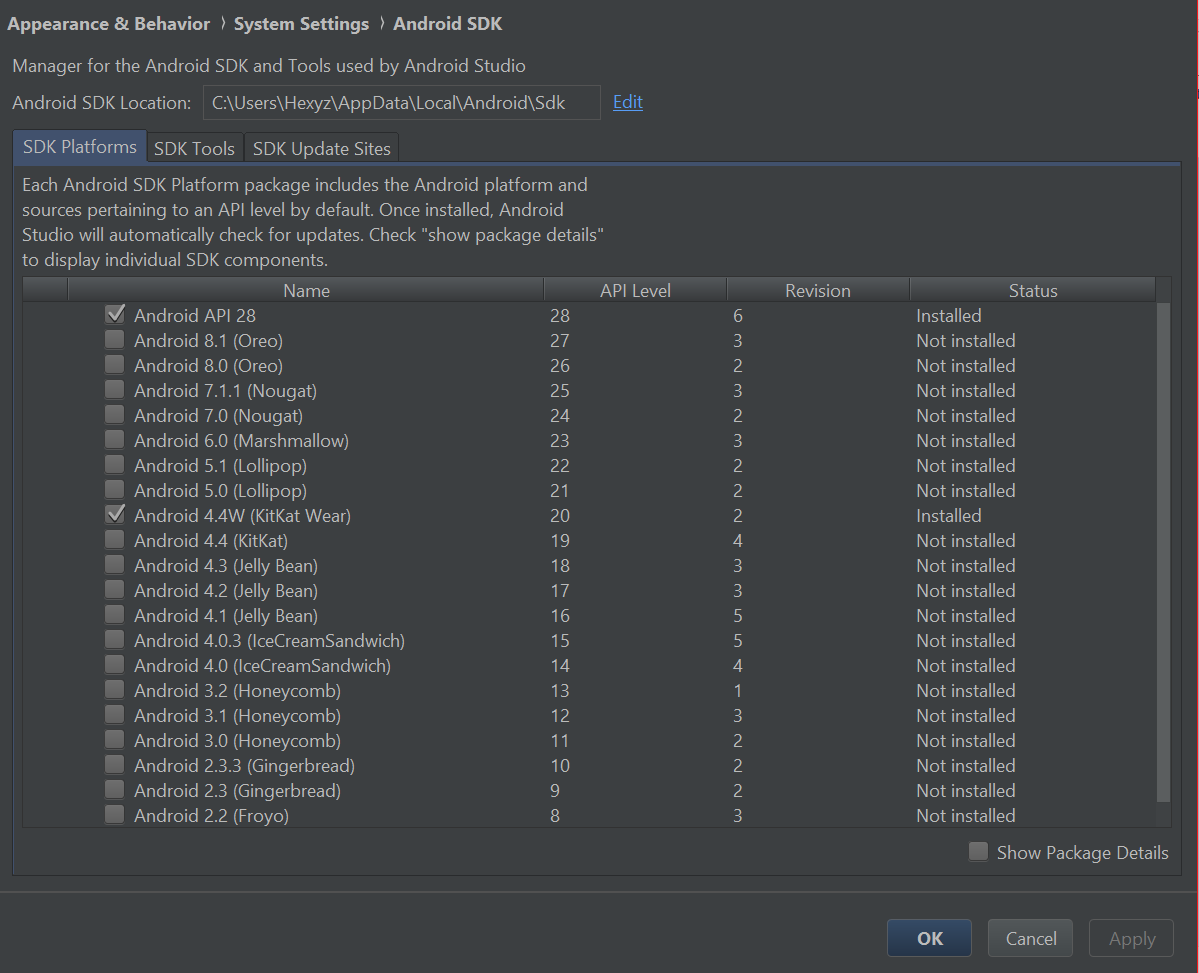Click the Cancel button
This screenshot has height=973, width=1199.
point(1030,938)
